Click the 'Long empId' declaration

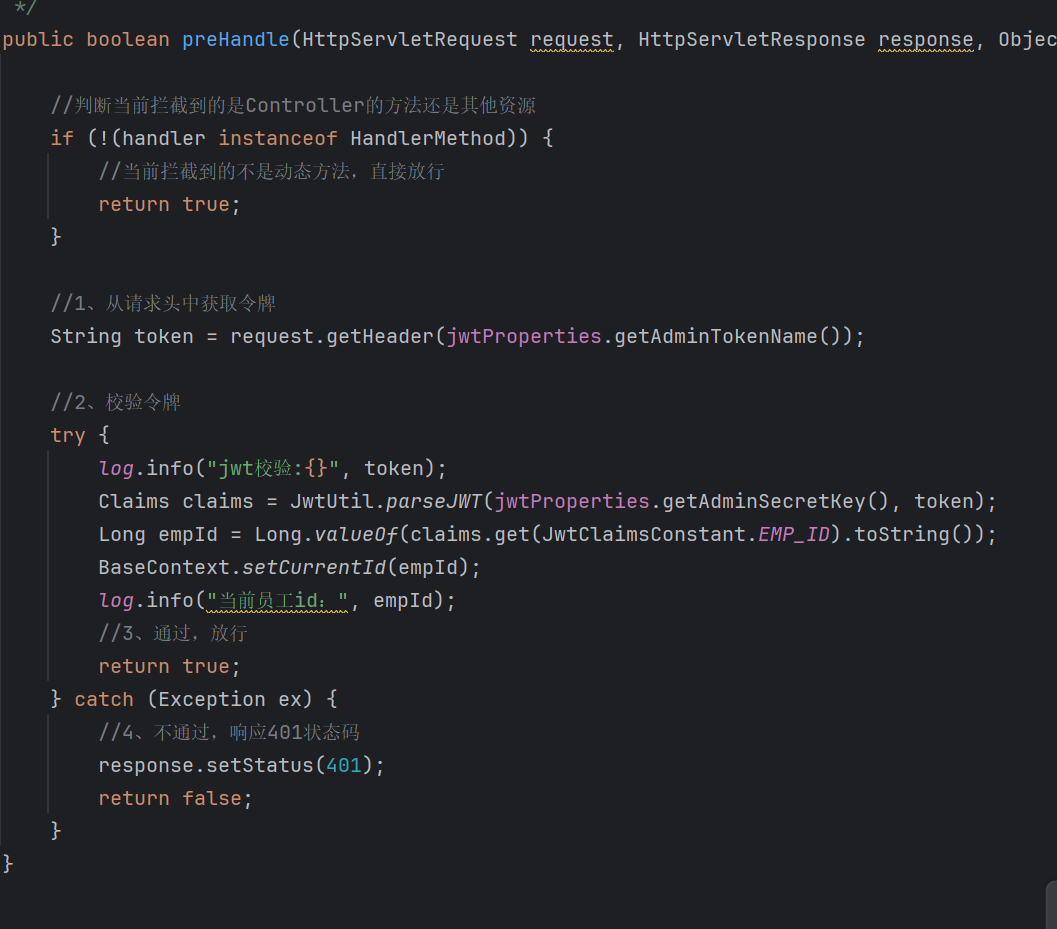pyautogui.click(x=158, y=535)
